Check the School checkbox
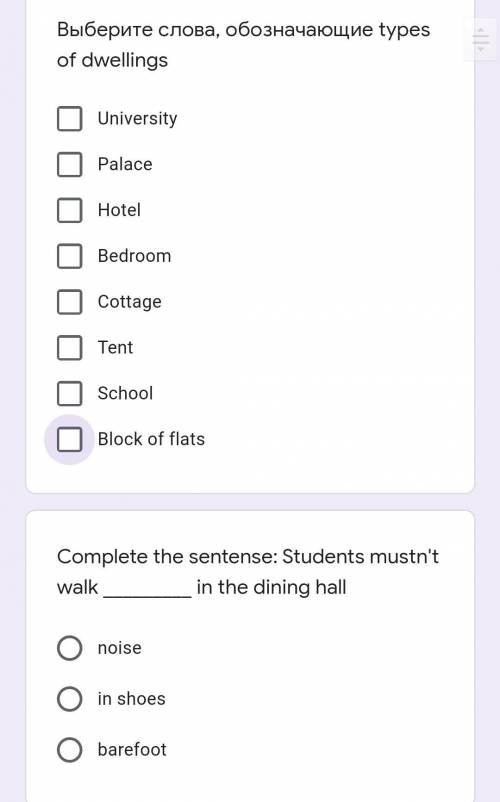Screen dimensions: 500x802 click(70, 393)
